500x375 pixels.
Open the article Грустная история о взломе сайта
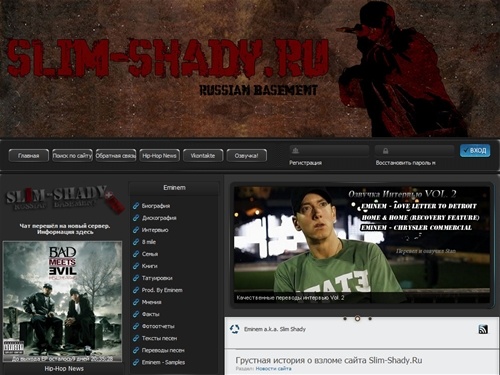click(x=329, y=360)
